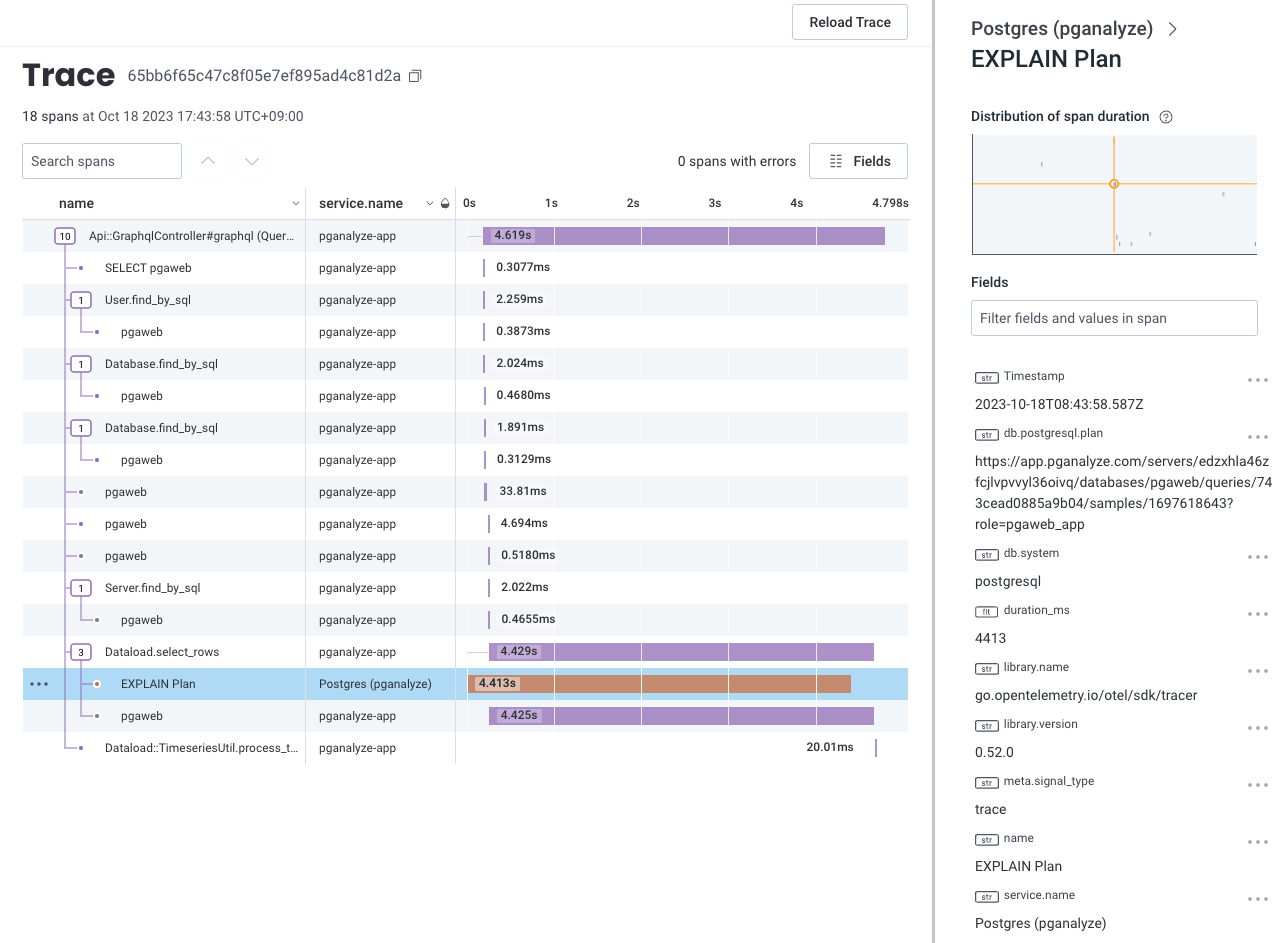Click the library.name value go.opentelemetry.io/otel/sdk/tracer
This screenshot has height=943, width=1281.
pos(1086,695)
